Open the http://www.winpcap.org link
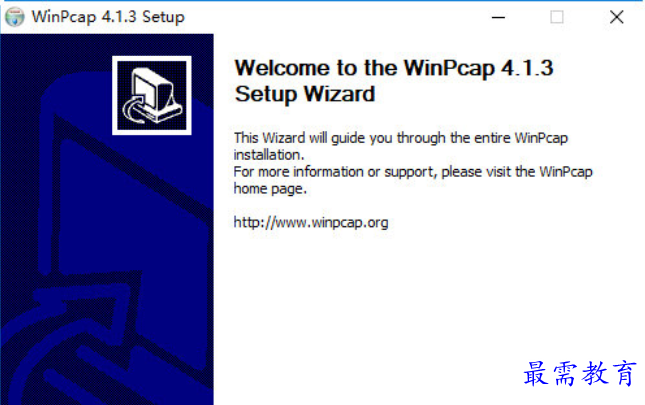This screenshot has width=645, height=405. click(x=311, y=222)
